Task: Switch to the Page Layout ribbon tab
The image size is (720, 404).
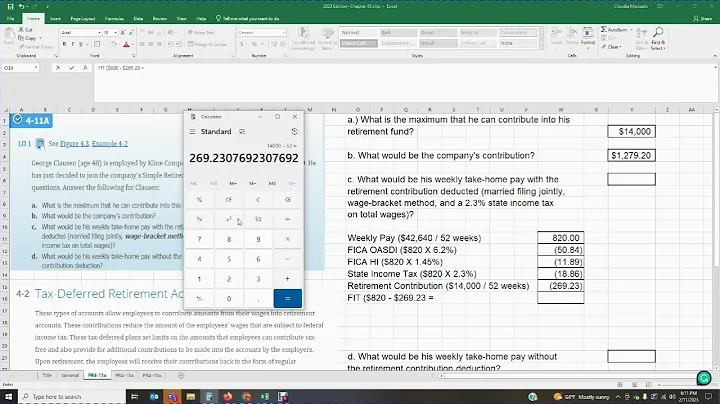Action: (x=83, y=19)
